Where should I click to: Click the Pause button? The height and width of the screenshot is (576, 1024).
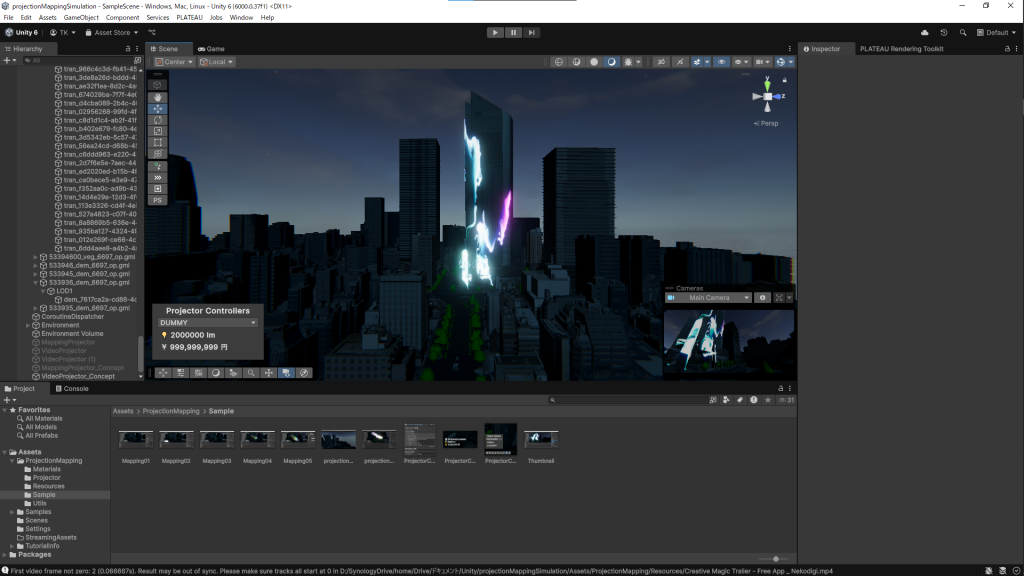pyautogui.click(x=513, y=33)
